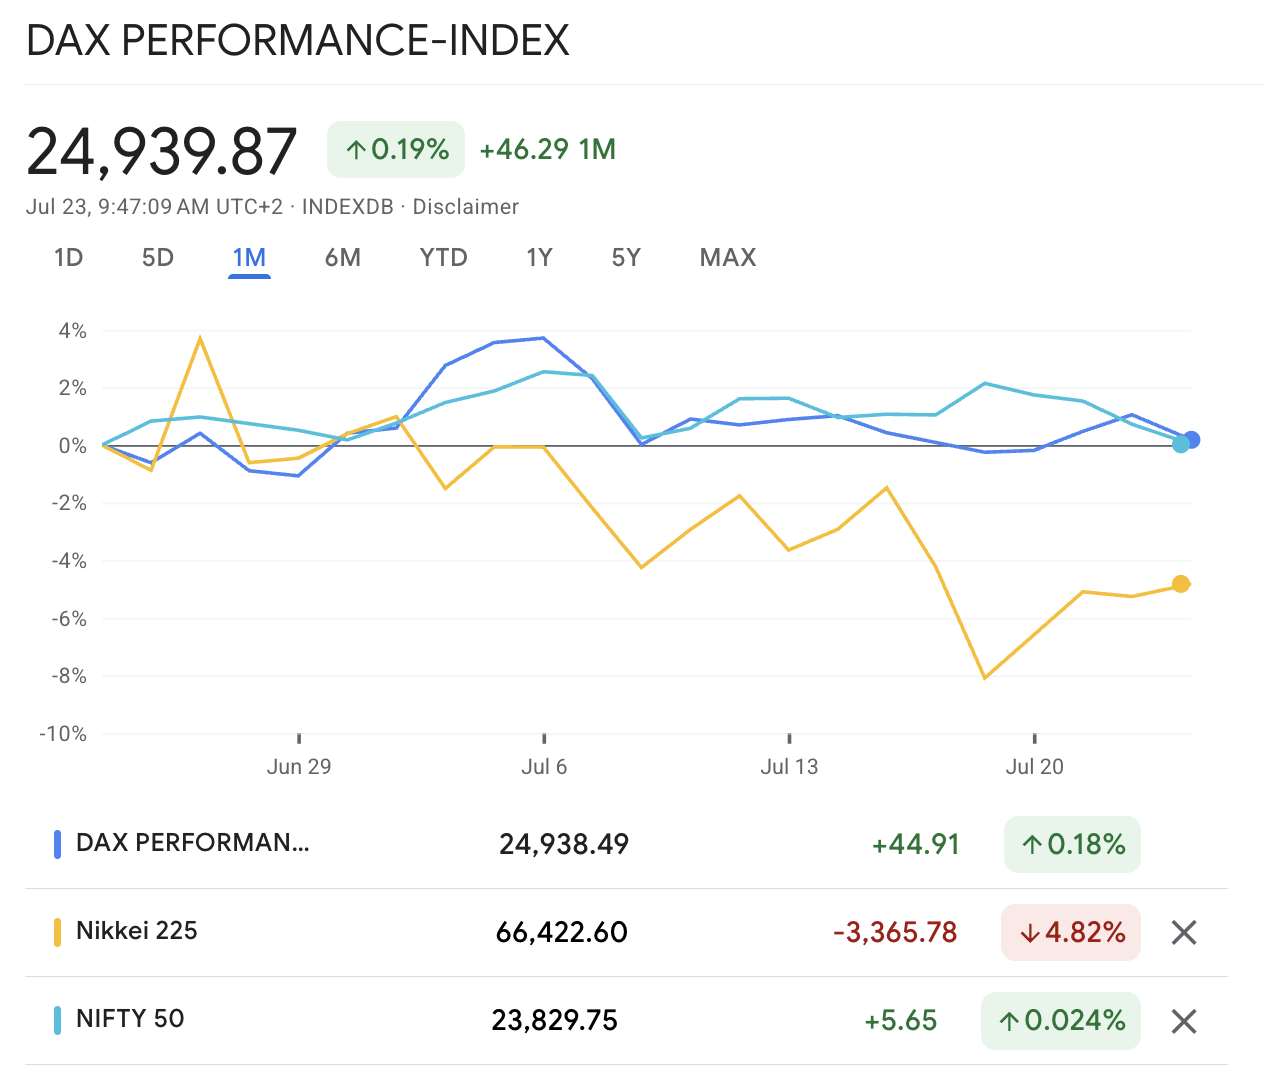Click the Jul 20 date label on axis
The width and height of the screenshot is (1264, 1090).
click(1035, 767)
